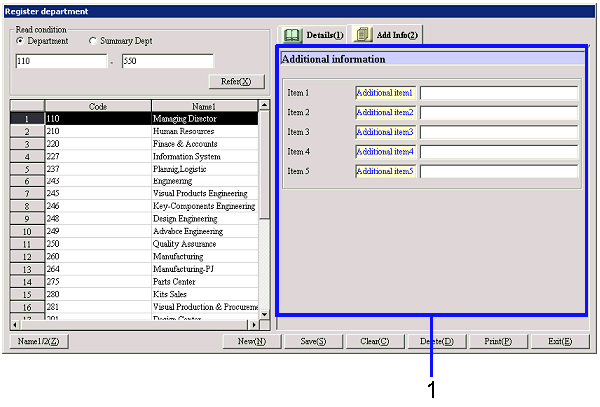Open the Add Info(2) tab
600x407 pixels.
click(x=386, y=35)
